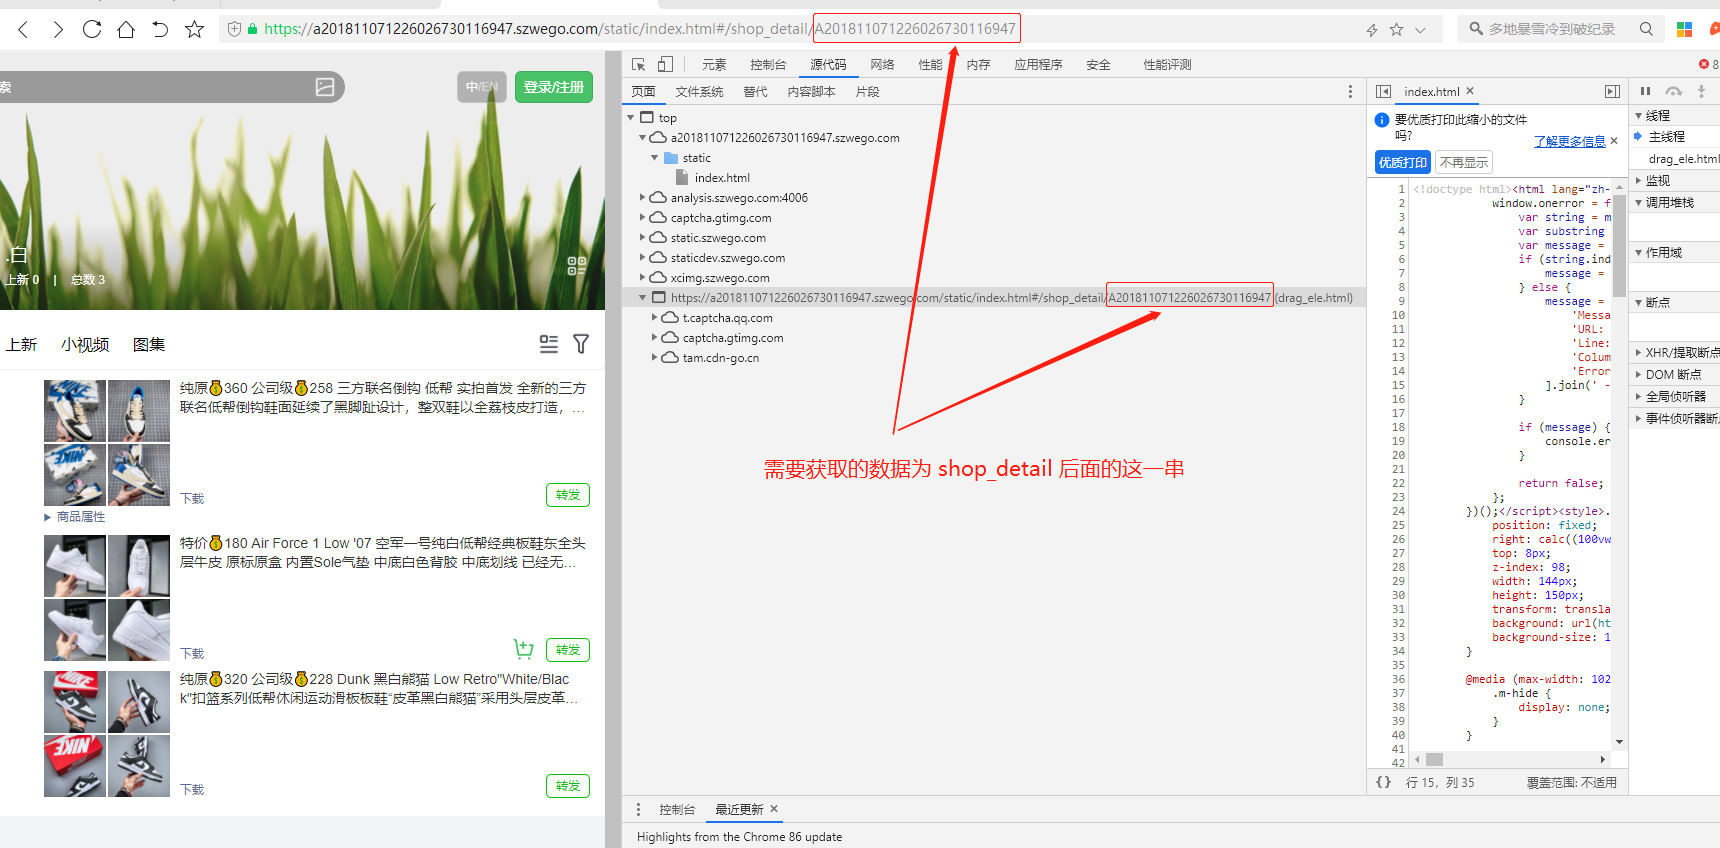Click the {} format code icon
The height and width of the screenshot is (848, 1720).
pyautogui.click(x=1383, y=782)
